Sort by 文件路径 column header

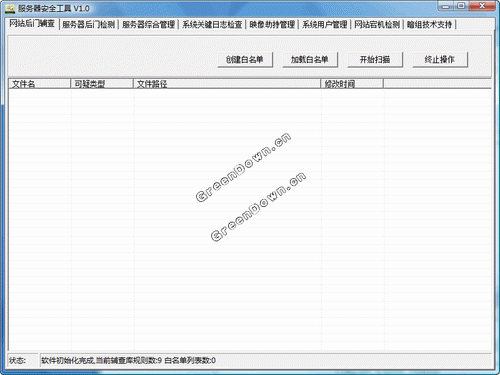[x=227, y=84]
